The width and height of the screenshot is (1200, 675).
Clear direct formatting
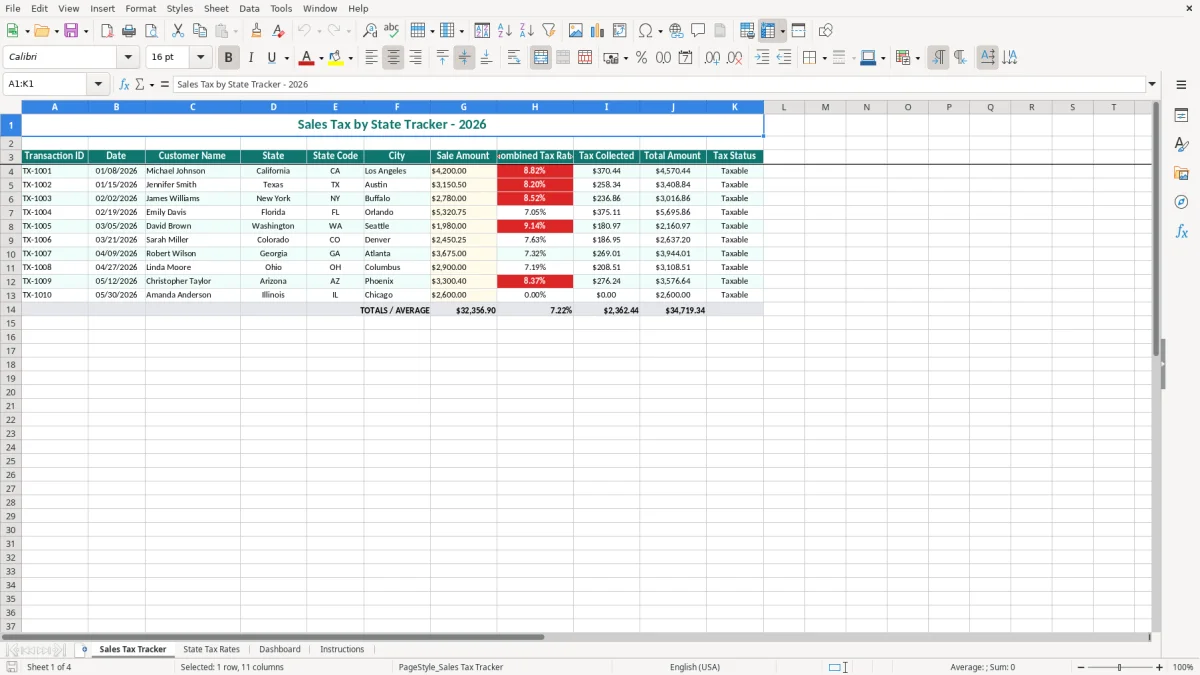tap(278, 31)
